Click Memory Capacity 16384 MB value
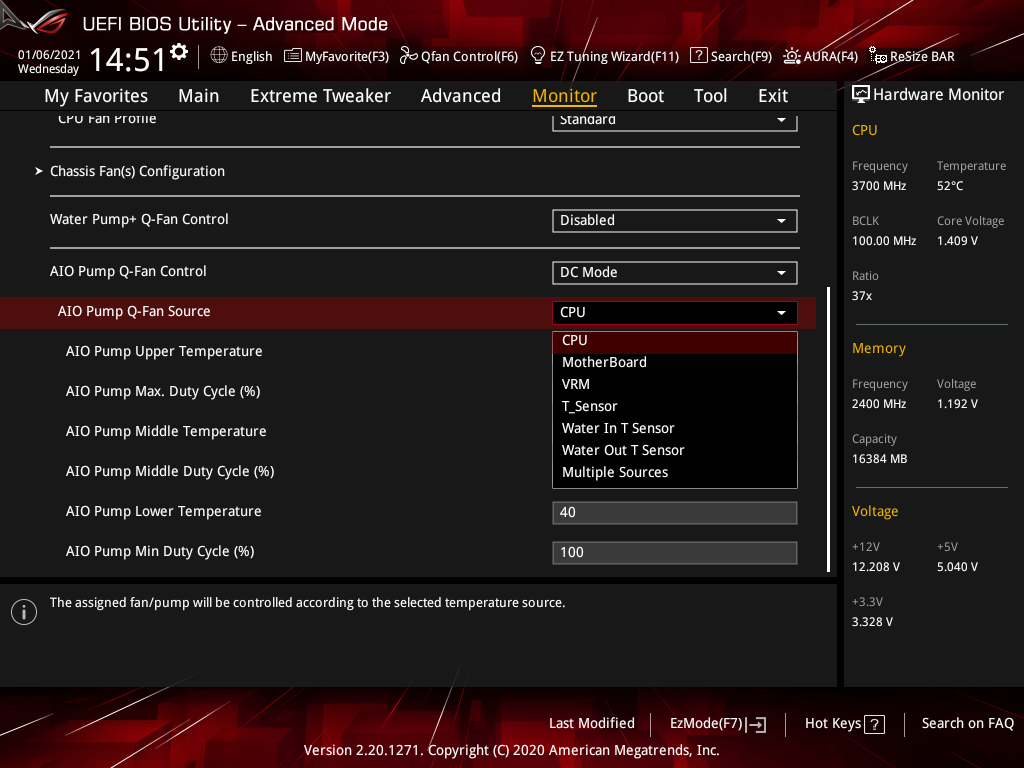 pyautogui.click(x=879, y=459)
